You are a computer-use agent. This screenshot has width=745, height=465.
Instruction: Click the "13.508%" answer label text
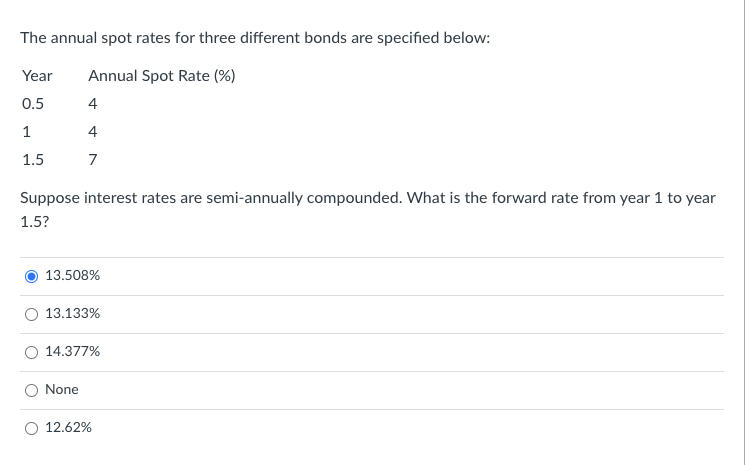point(72,275)
